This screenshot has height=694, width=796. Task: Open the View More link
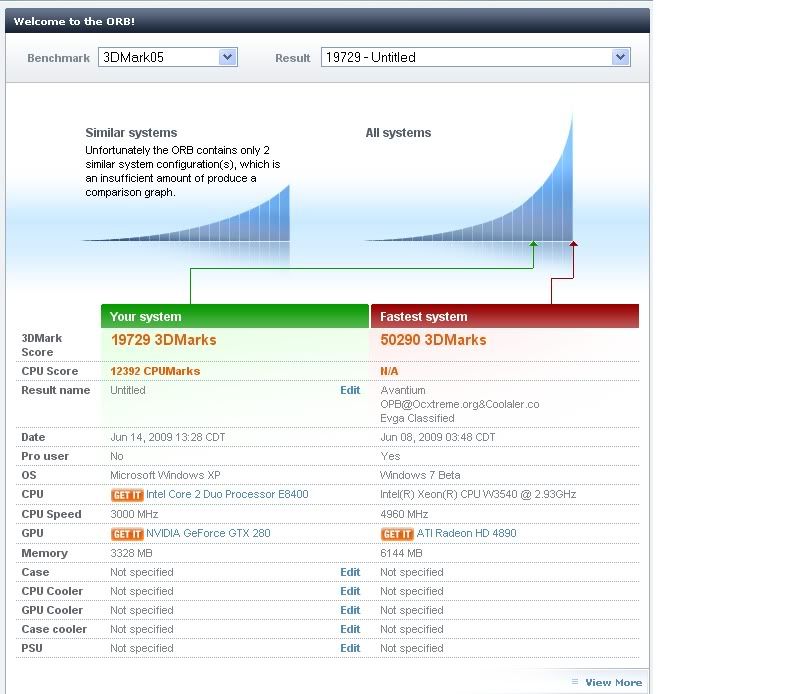click(x=613, y=682)
